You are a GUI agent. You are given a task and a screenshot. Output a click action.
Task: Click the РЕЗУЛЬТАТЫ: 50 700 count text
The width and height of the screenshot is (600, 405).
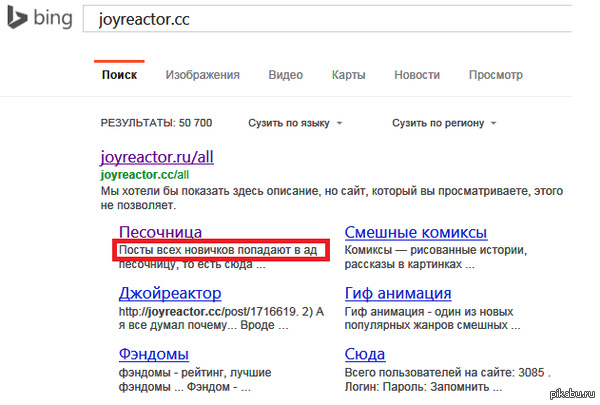[156, 123]
